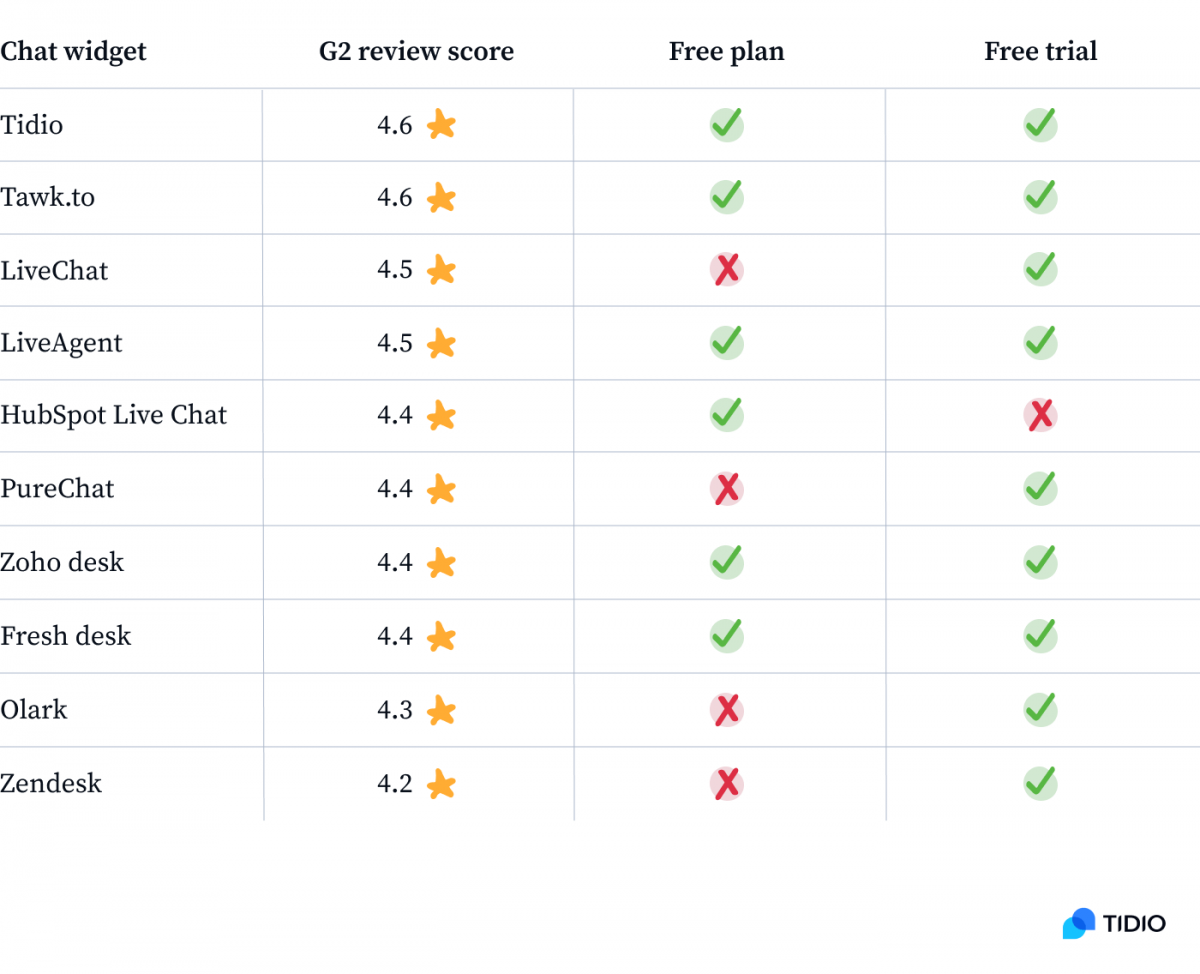Click the Free trial column header
Image resolution: width=1200 pixels, height=974 pixels.
pos(1041,51)
